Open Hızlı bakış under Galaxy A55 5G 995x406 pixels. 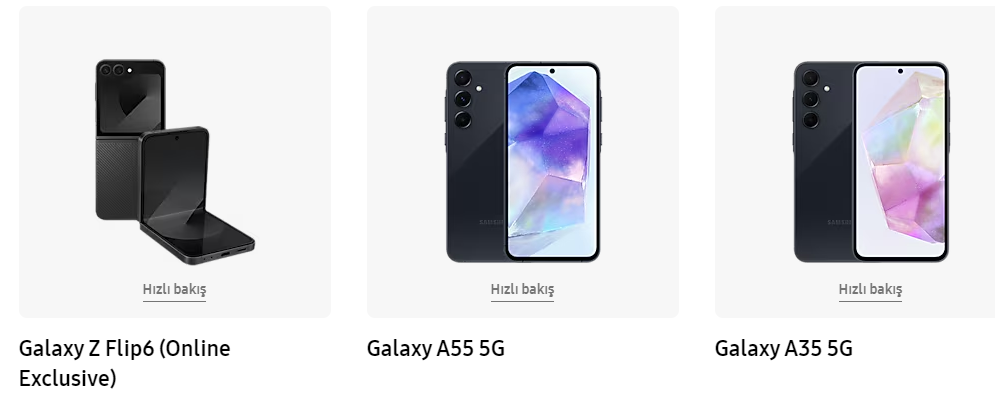[522, 289]
